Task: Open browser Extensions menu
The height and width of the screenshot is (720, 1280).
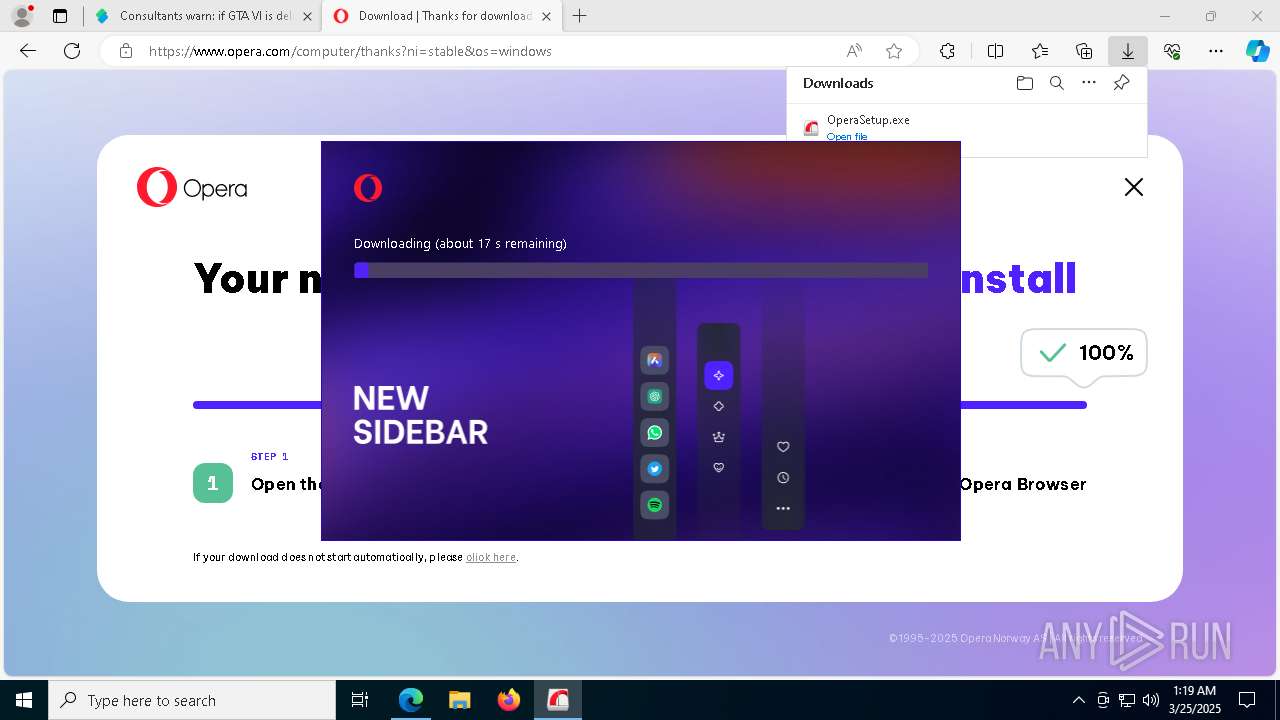Action: click(x=947, y=51)
